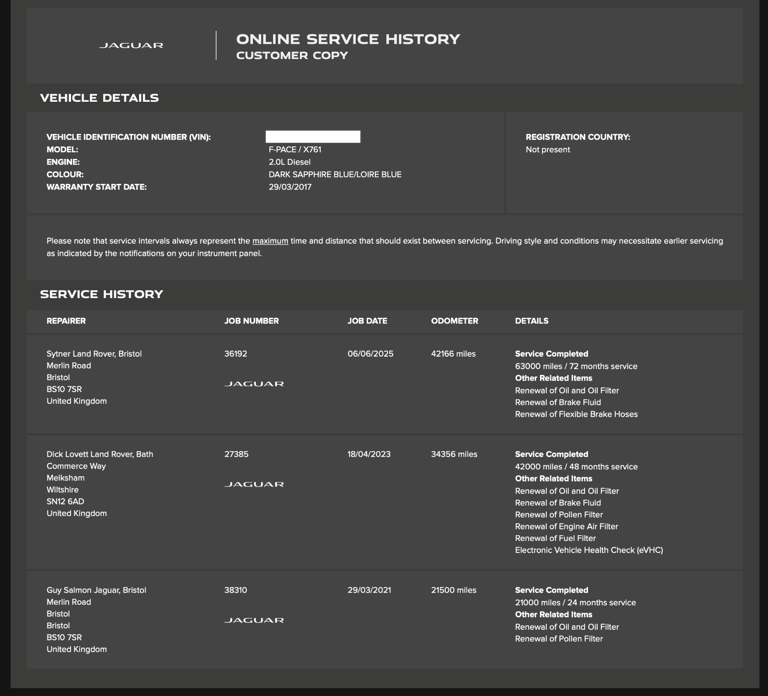Click the 'JOB NUMBER' column header
Screen dimensions: 768x696
252,321
